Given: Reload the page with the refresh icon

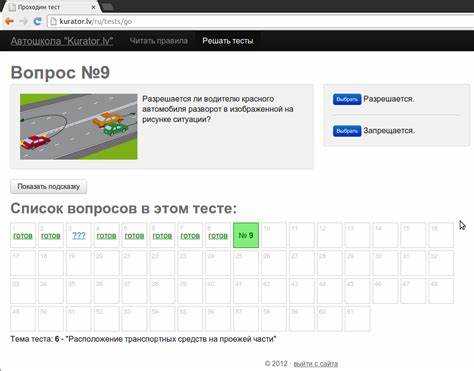Looking at the screenshot, I should (37, 22).
